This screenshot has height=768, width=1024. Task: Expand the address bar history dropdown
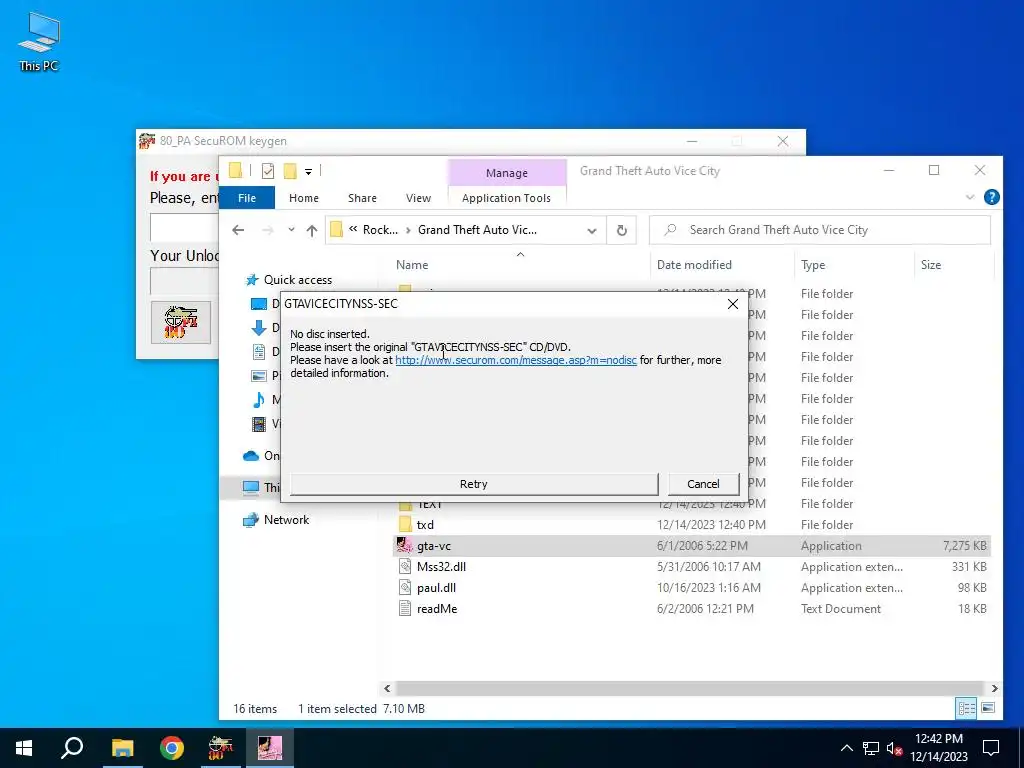coord(592,231)
